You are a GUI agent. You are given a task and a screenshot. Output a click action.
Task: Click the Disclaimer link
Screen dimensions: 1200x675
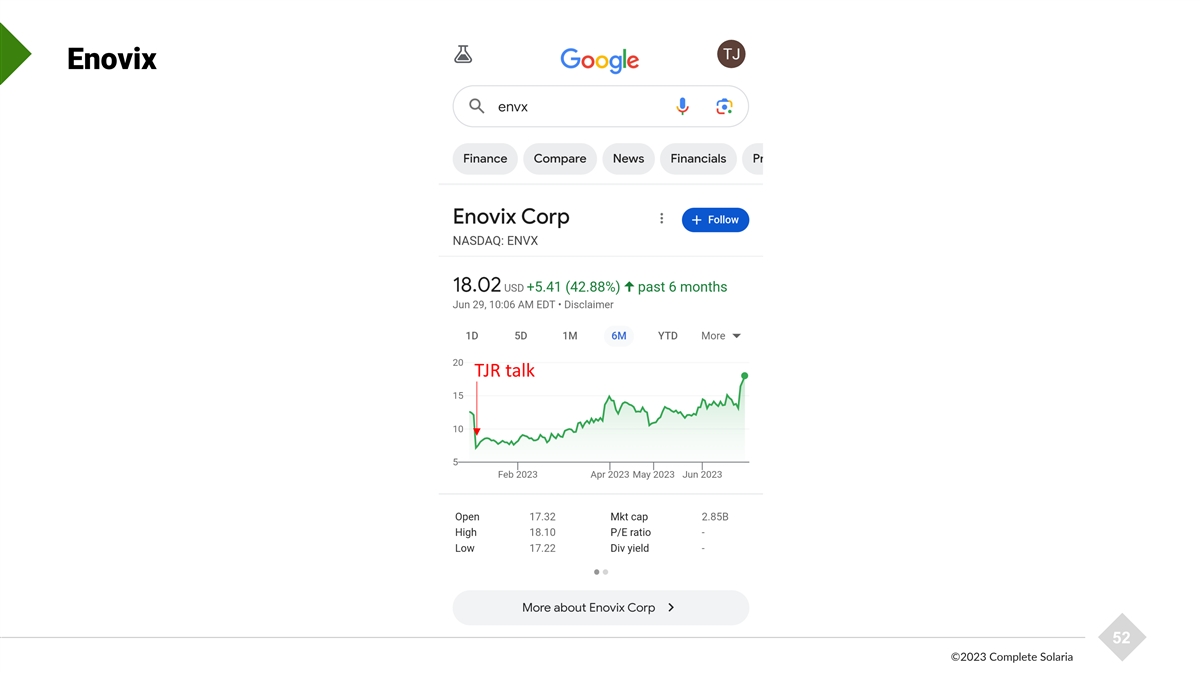(589, 305)
